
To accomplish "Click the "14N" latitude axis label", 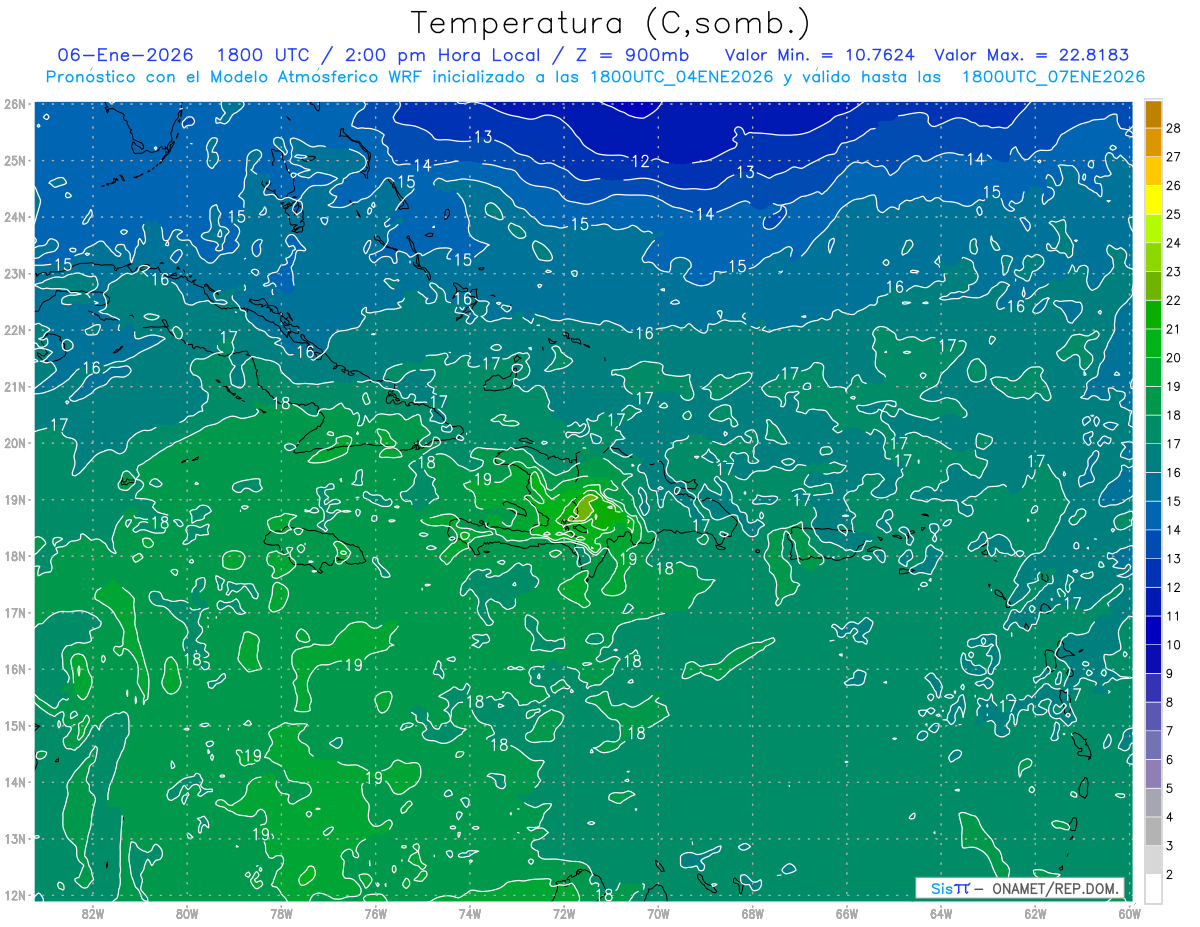I will [x=15, y=782].
